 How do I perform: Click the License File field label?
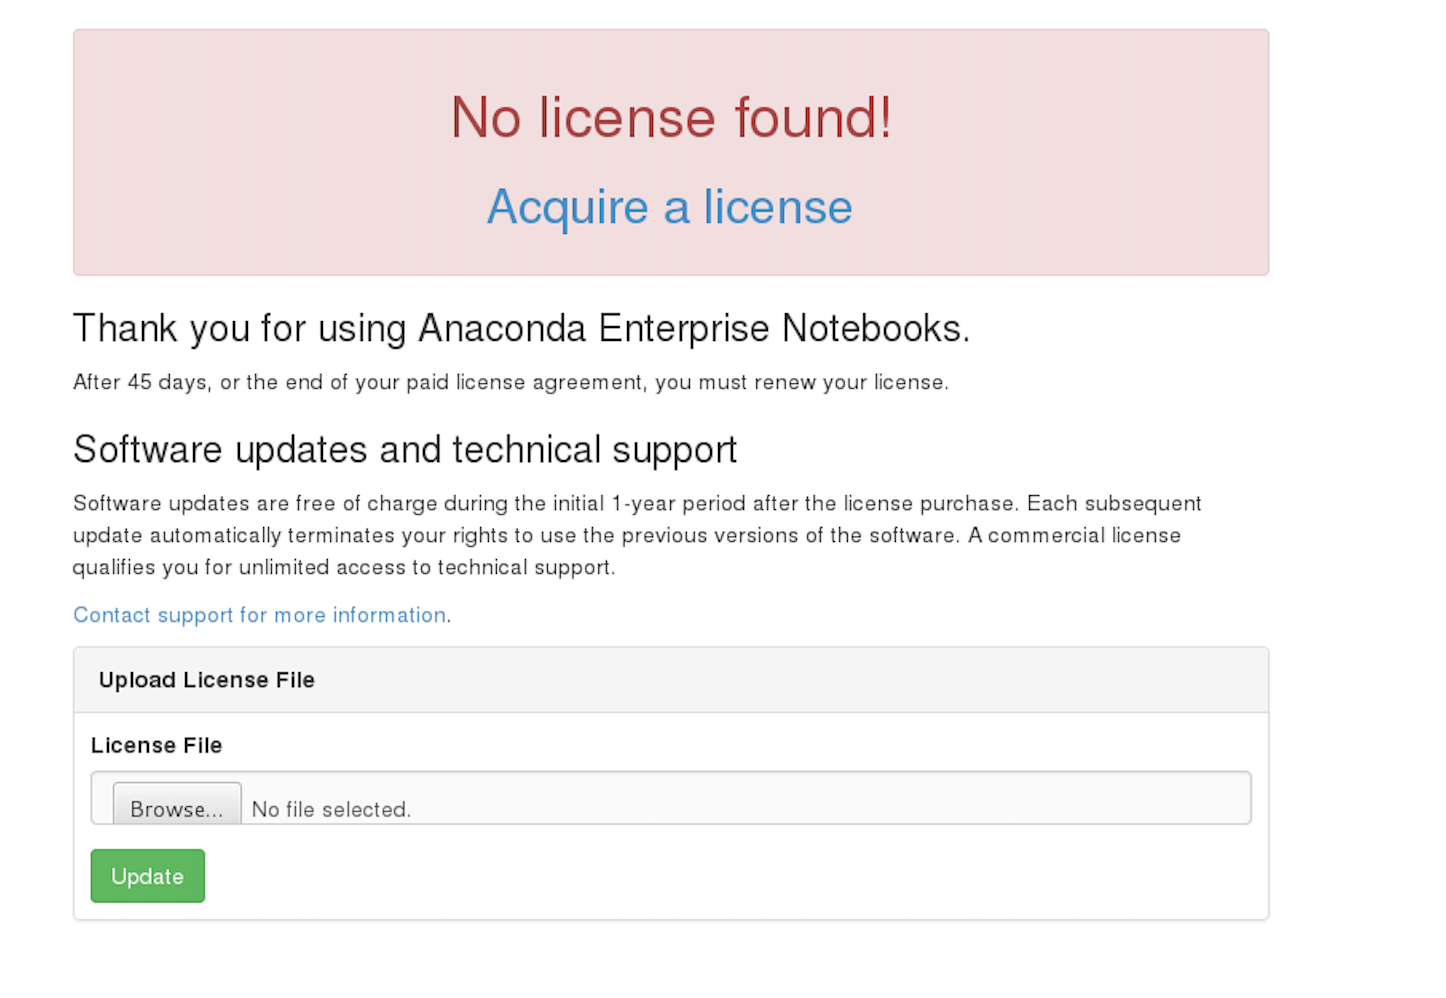click(x=156, y=745)
